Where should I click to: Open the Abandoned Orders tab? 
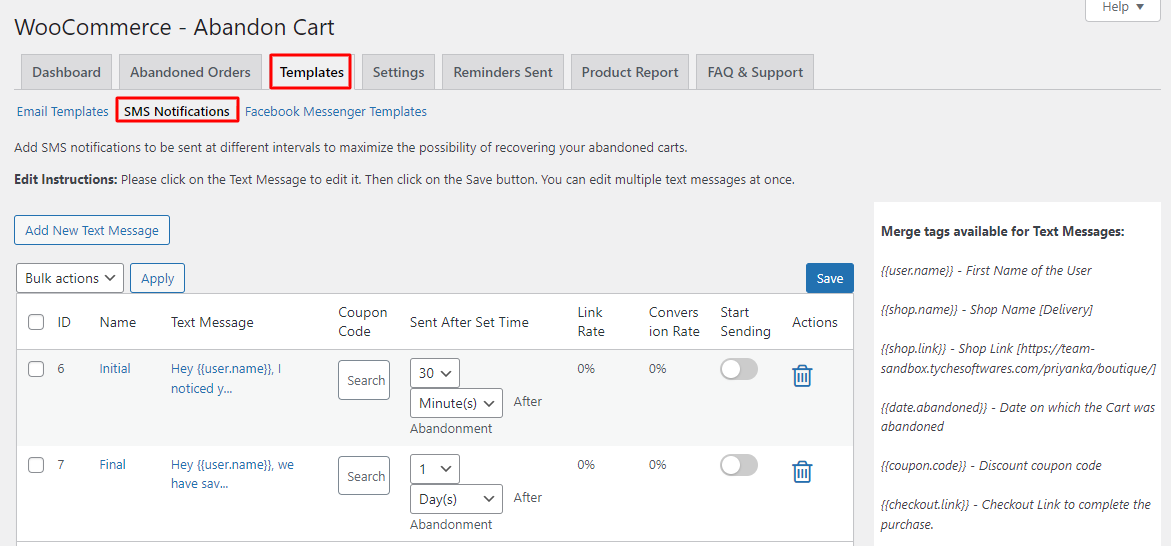[x=190, y=72]
